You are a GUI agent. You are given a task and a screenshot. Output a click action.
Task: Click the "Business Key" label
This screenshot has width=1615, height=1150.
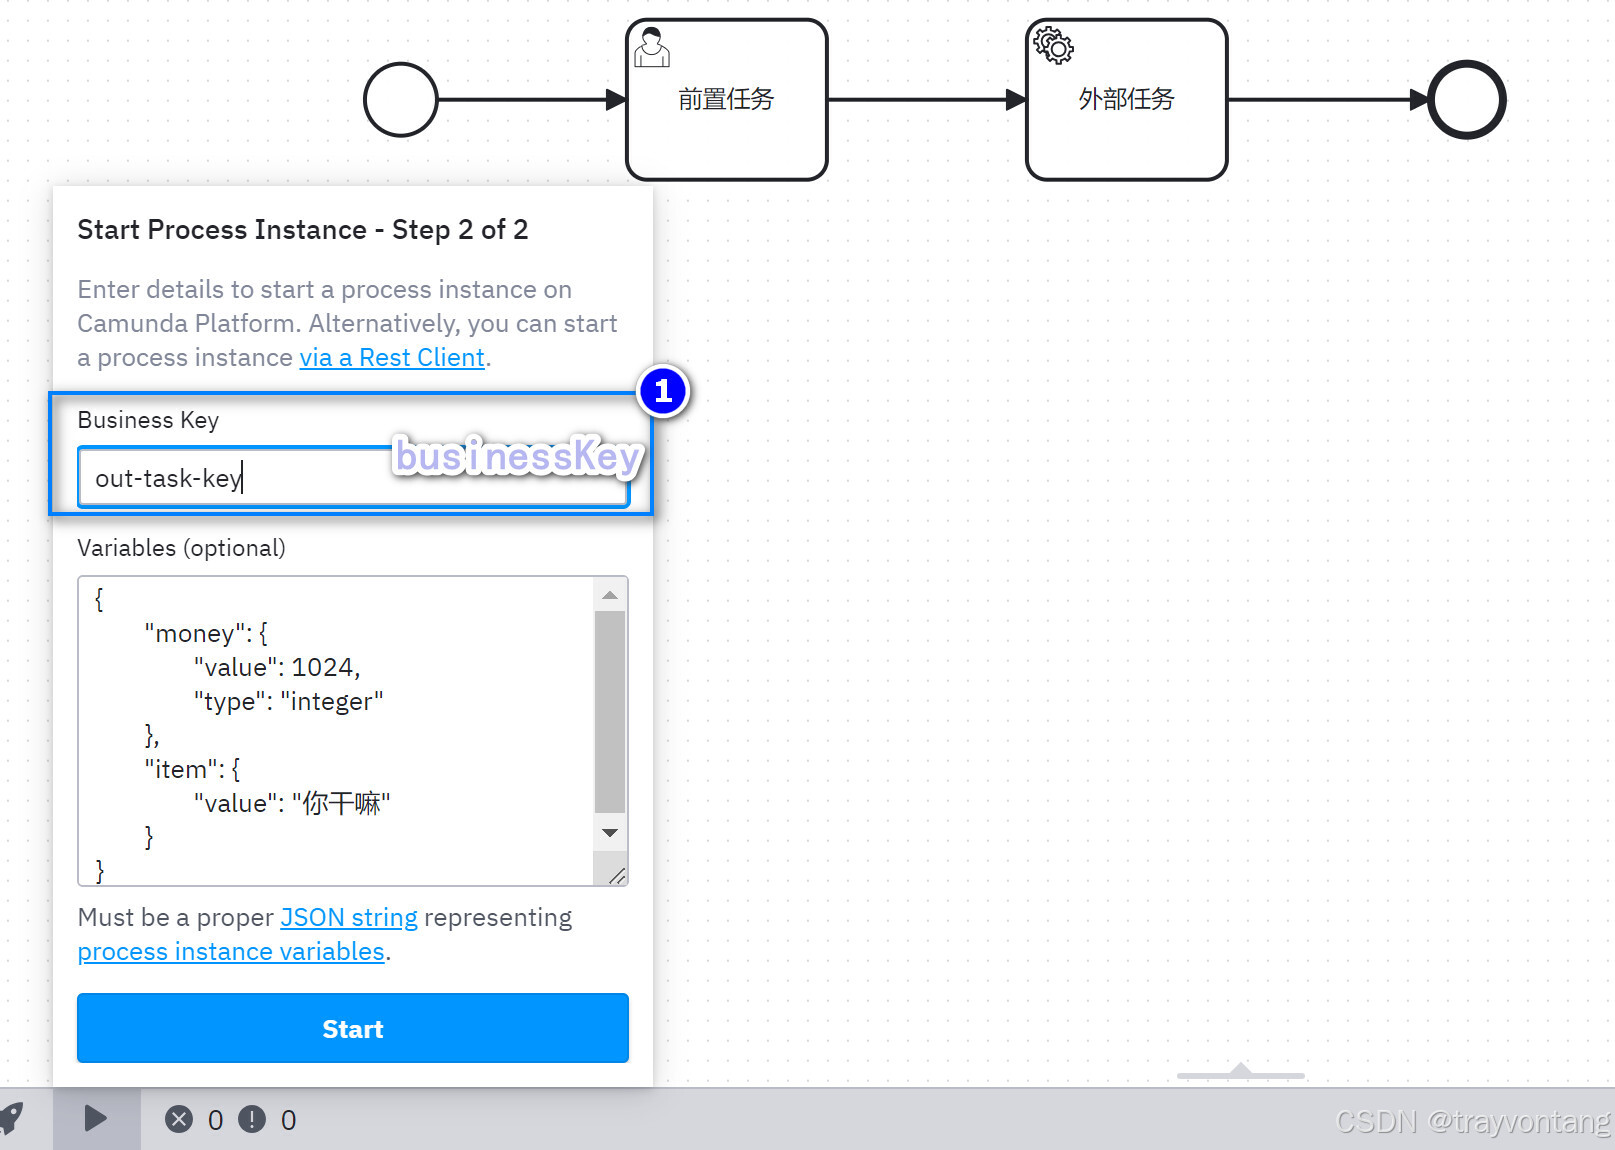click(148, 420)
